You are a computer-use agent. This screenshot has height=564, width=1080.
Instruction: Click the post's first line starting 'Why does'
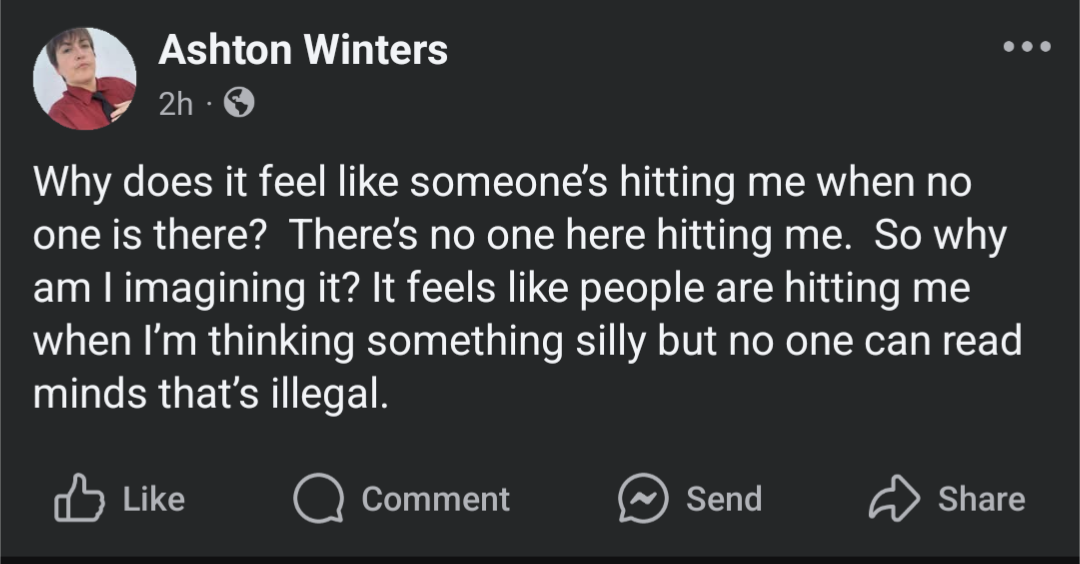click(x=502, y=182)
